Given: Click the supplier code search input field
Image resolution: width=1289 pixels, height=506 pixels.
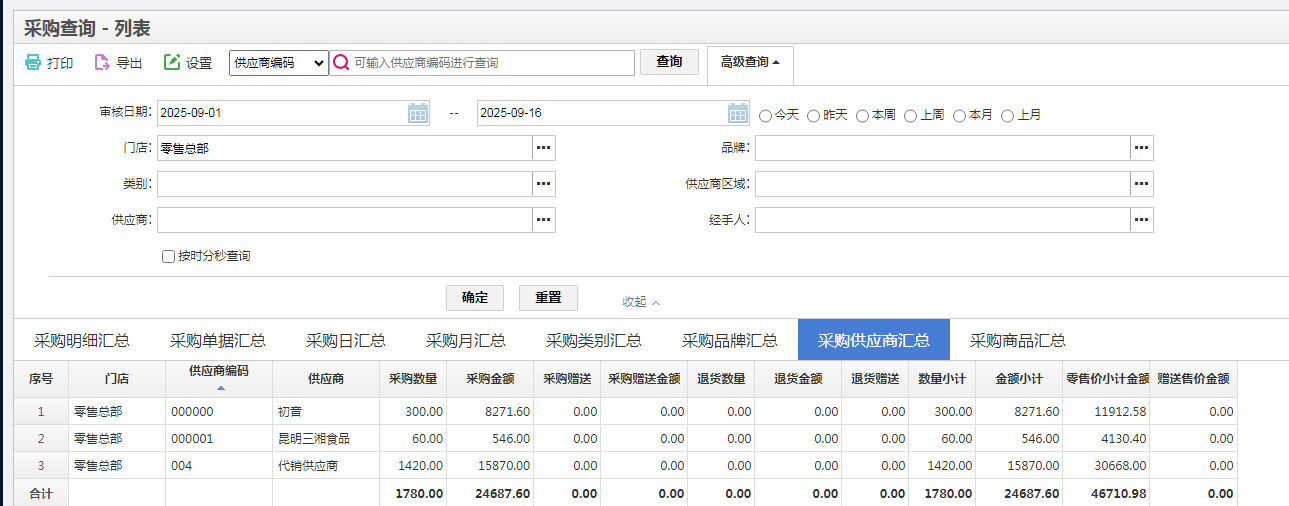Looking at the screenshot, I should tap(490, 63).
